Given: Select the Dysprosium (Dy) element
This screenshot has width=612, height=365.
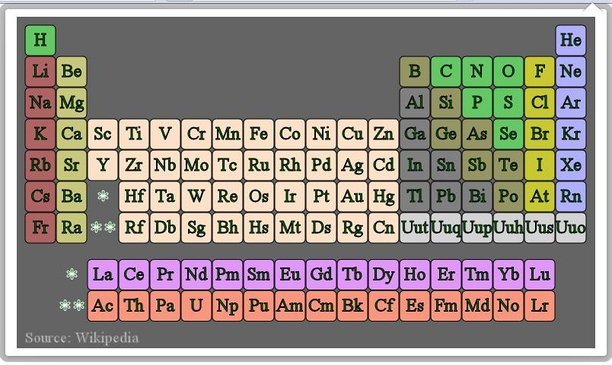Looking at the screenshot, I should pos(384,274).
